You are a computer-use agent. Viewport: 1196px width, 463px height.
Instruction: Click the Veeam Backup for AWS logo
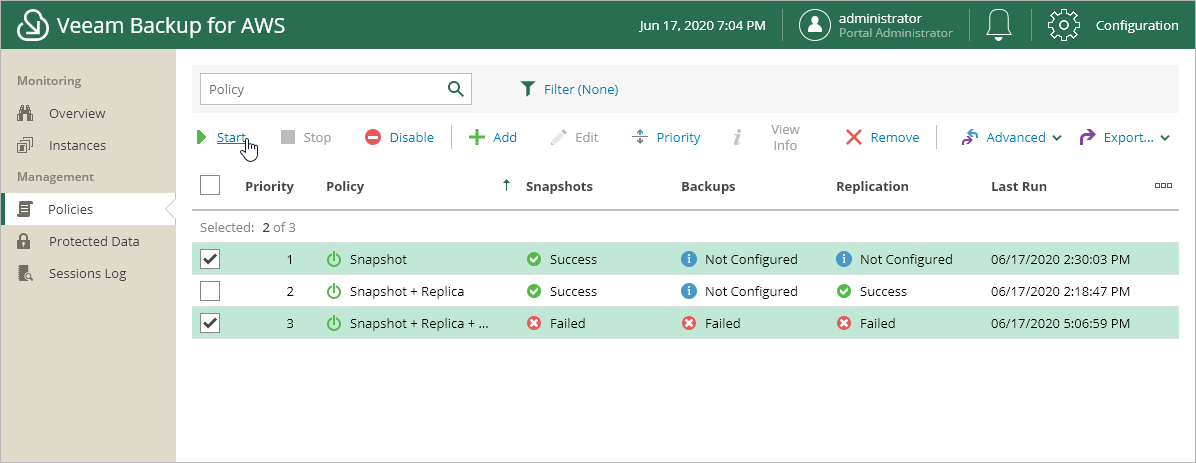coord(33,25)
